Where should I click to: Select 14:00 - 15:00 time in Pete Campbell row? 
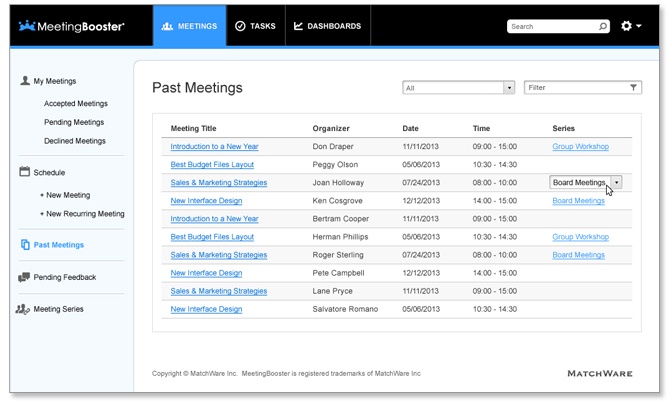495,273
